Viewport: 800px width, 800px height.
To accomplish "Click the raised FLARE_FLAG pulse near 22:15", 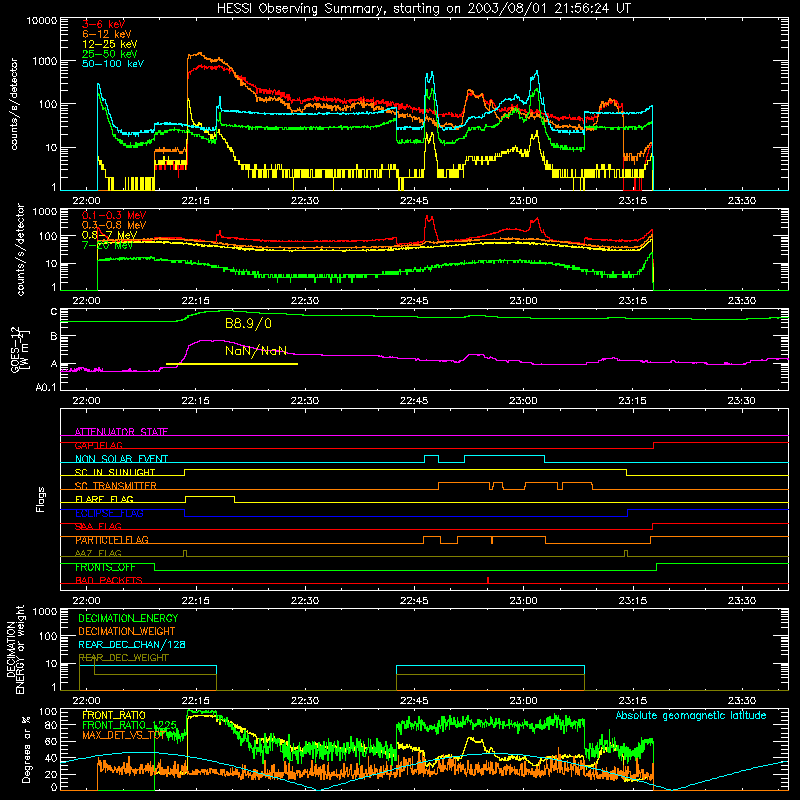I will click(x=210, y=497).
